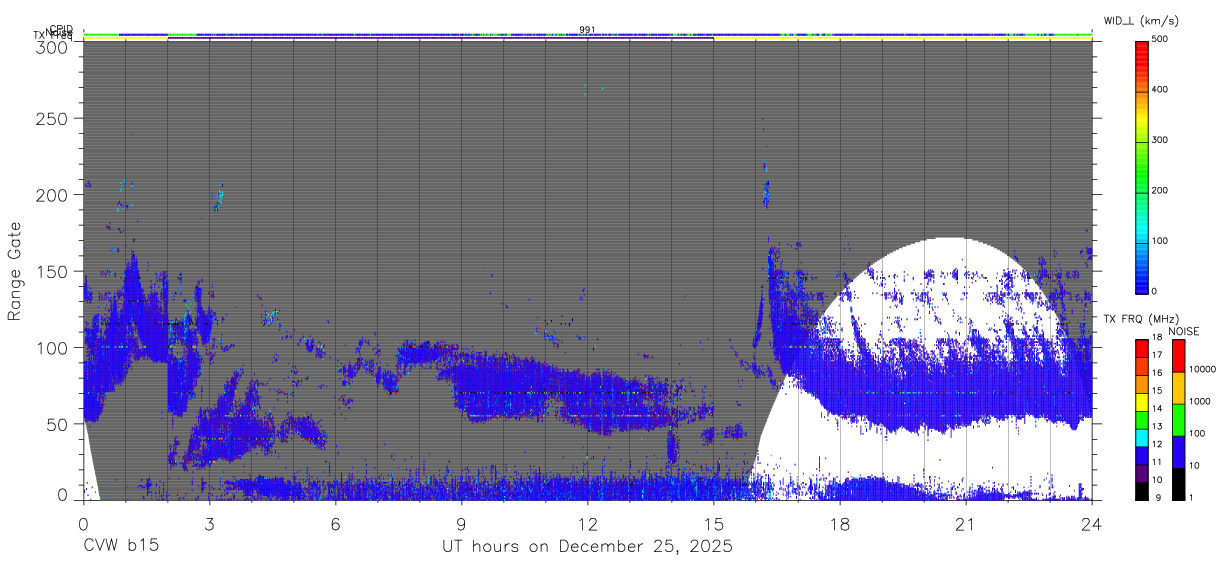Click the blue segment of the NOISE bar
1228x567 pixels.
pyautogui.click(x=1178, y=451)
